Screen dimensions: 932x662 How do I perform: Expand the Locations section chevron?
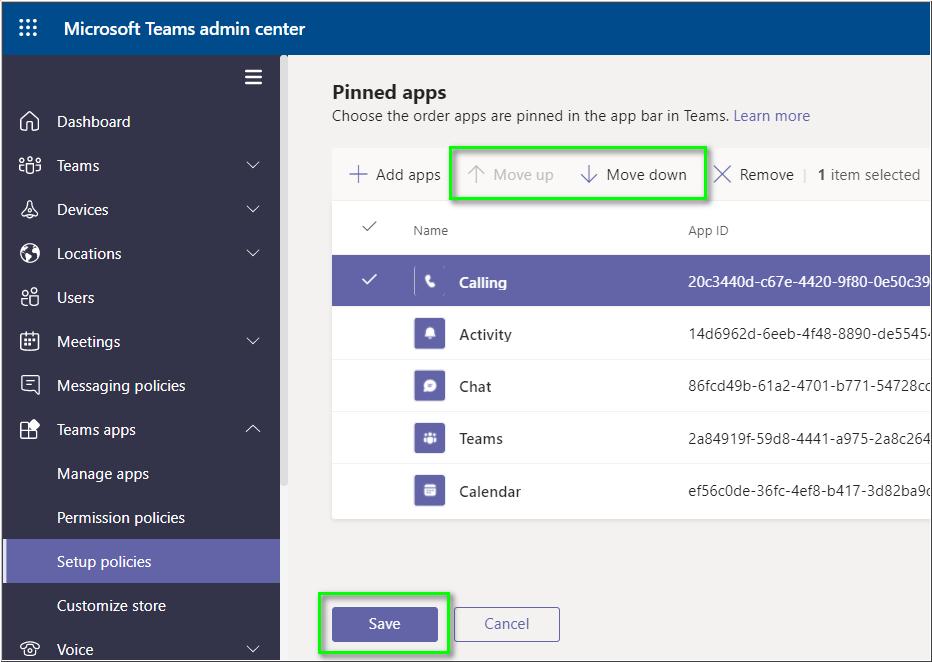tap(253, 253)
